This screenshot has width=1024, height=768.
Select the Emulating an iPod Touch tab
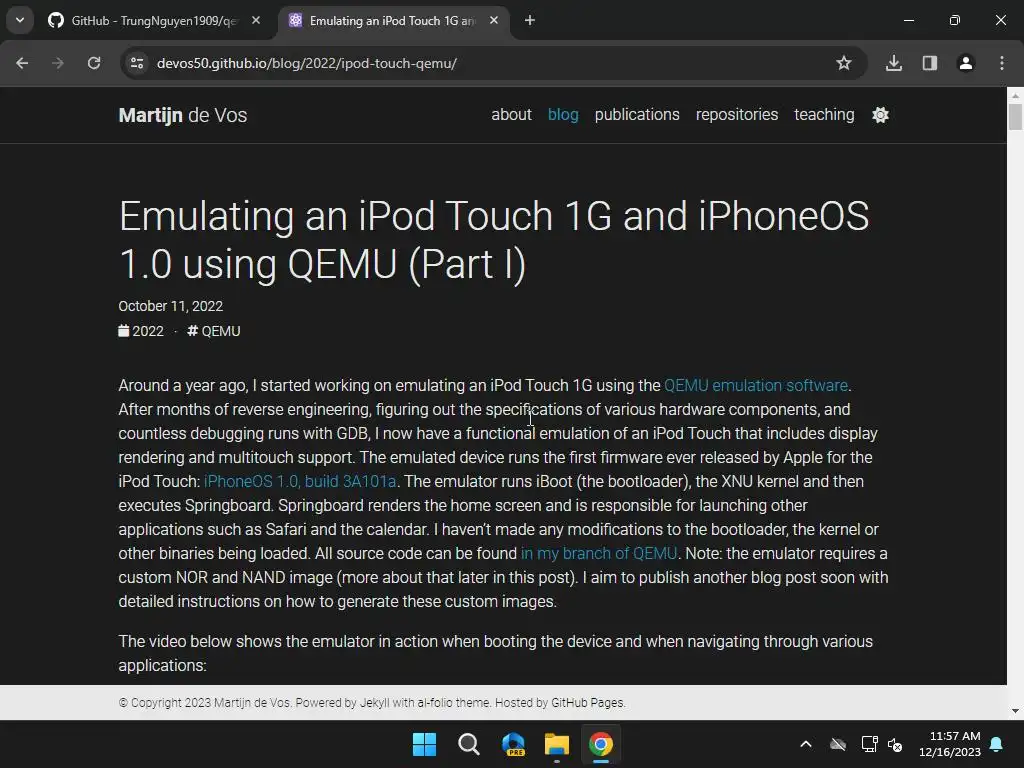393,21
